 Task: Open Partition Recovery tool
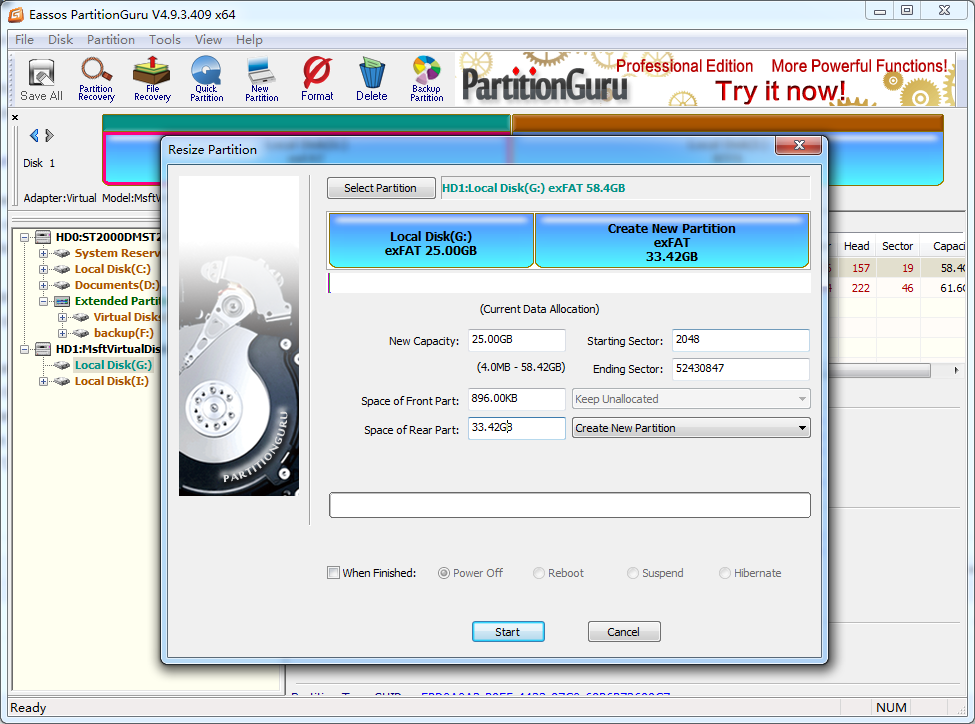tap(96, 80)
